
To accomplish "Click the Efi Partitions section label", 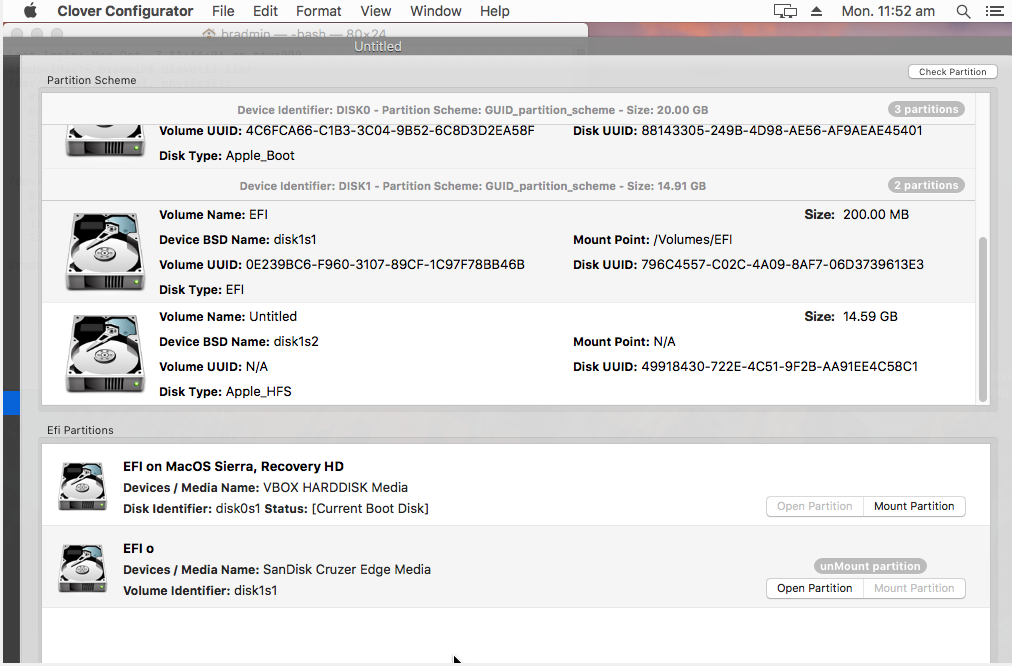I will (x=80, y=430).
